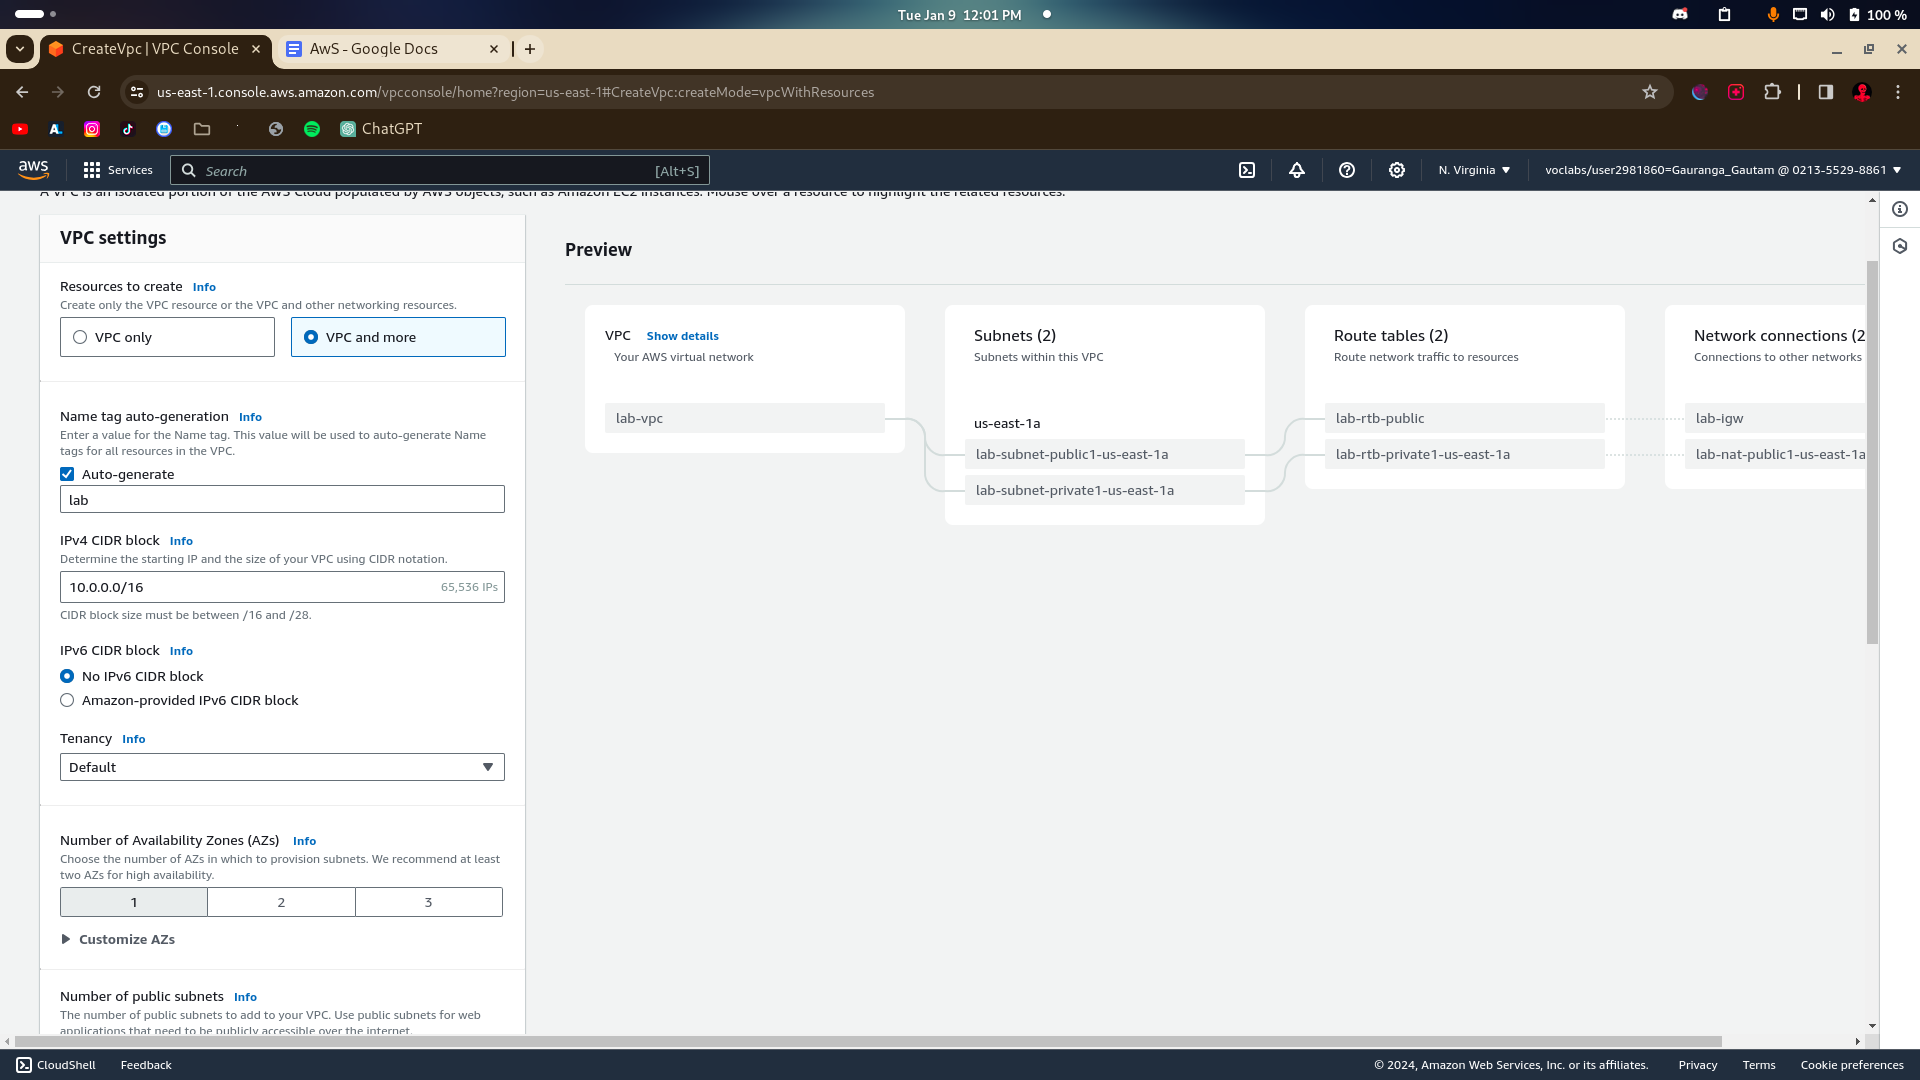Click the IPv4 CIDR block input field

click(x=250, y=587)
